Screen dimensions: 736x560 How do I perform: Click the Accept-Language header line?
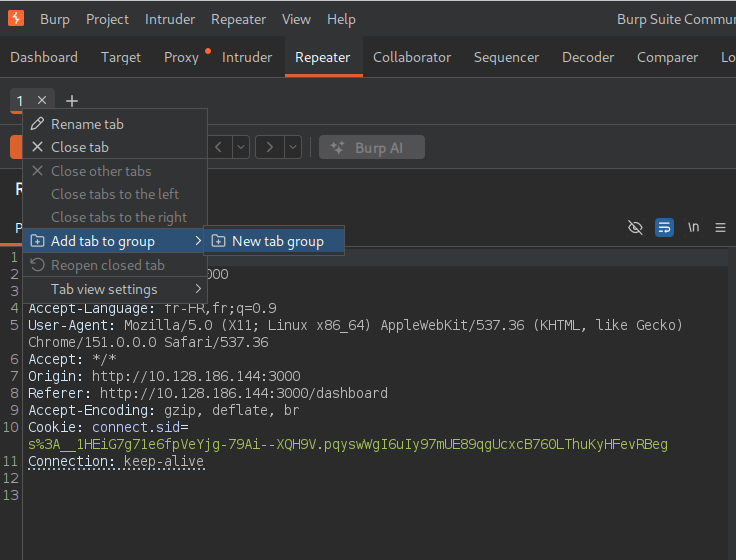[x=152, y=308]
